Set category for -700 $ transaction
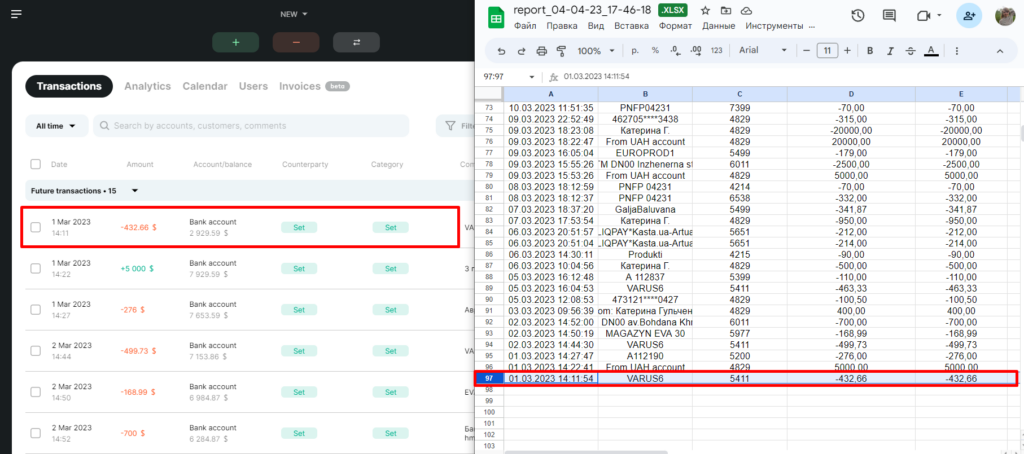Viewport: 1024px width, 454px height. [x=391, y=433]
